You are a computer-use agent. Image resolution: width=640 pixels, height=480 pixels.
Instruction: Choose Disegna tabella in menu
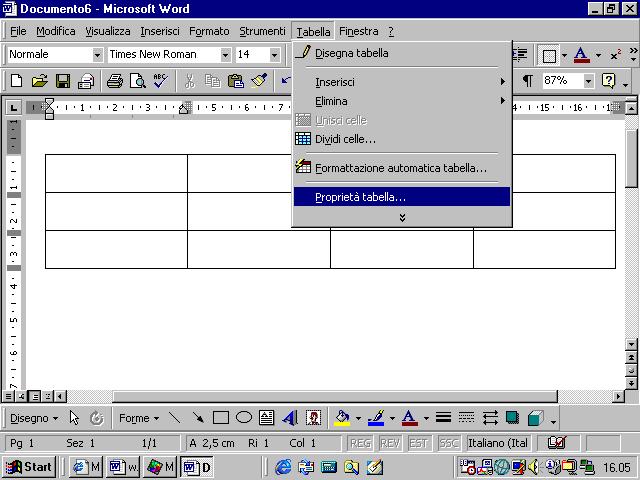(402, 53)
